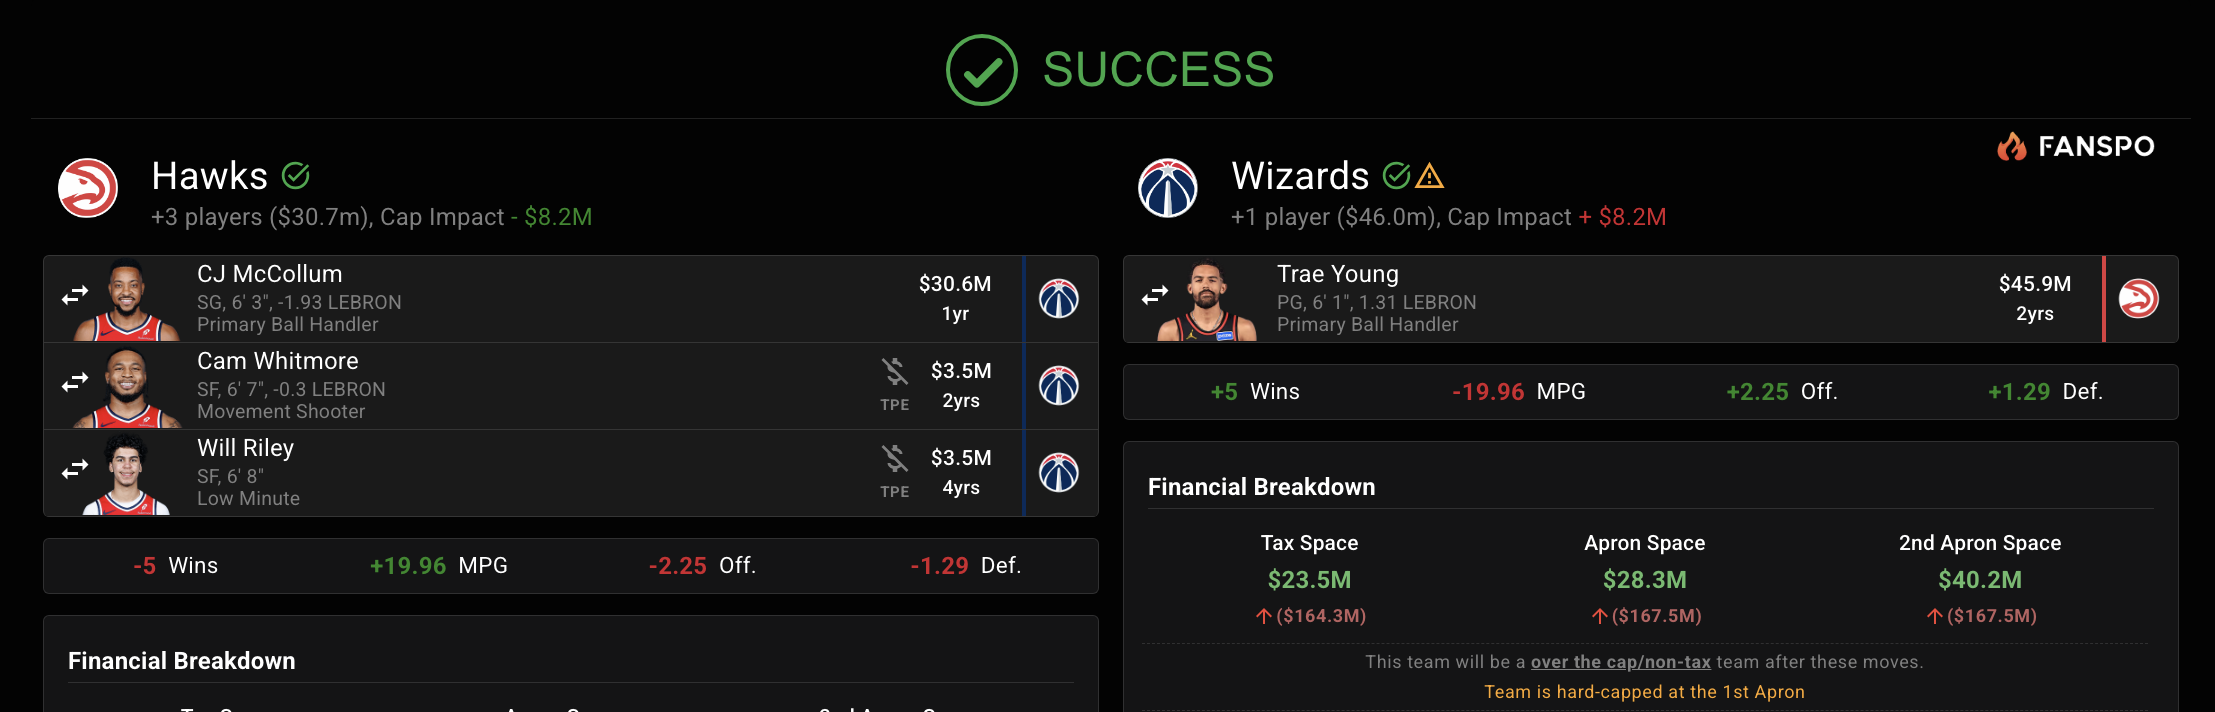The image size is (2215, 712).
Task: Open the over the cap/non-tax link
Action: (x=1620, y=662)
